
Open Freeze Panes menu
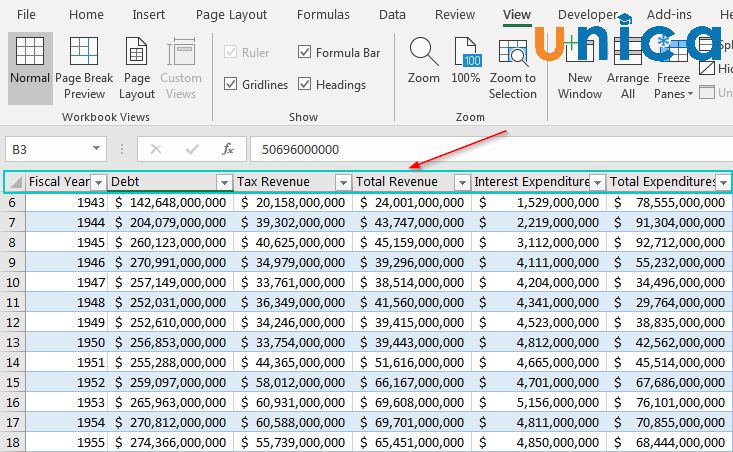tap(673, 68)
